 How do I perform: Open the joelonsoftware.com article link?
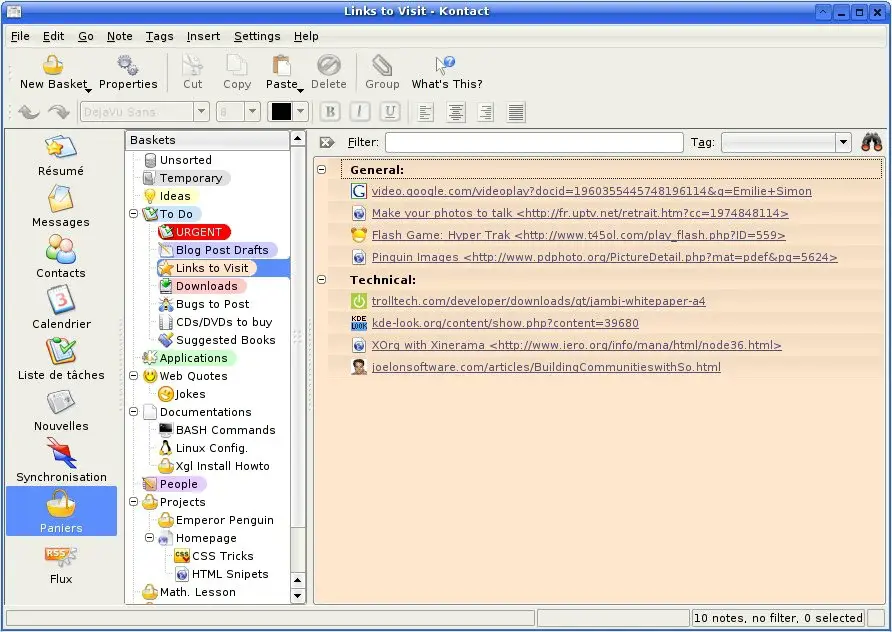coord(546,367)
